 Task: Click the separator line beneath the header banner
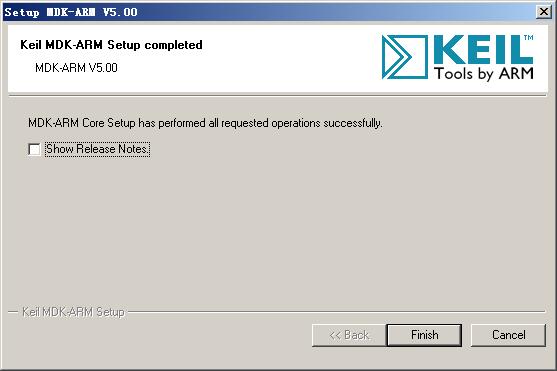pos(277,95)
